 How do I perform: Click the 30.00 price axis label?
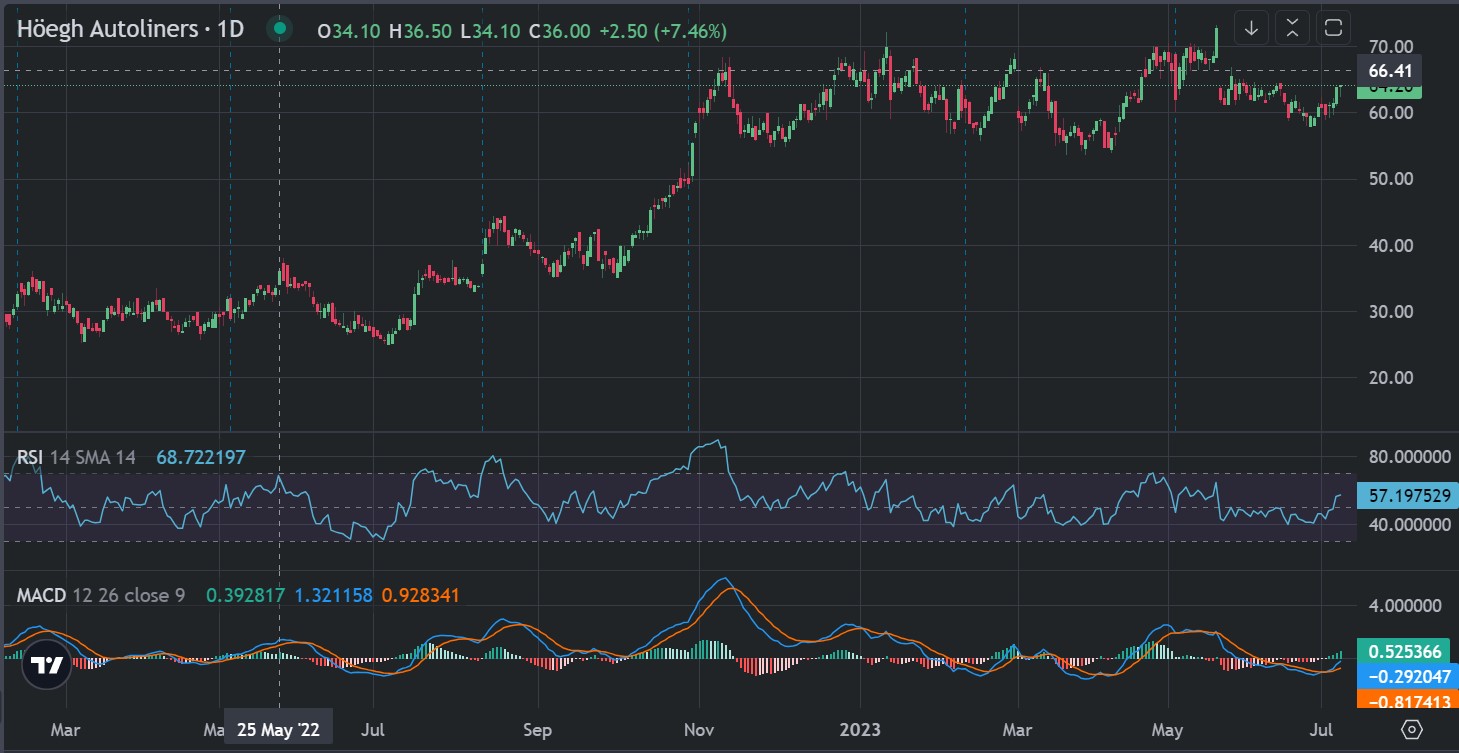pyautogui.click(x=1392, y=311)
